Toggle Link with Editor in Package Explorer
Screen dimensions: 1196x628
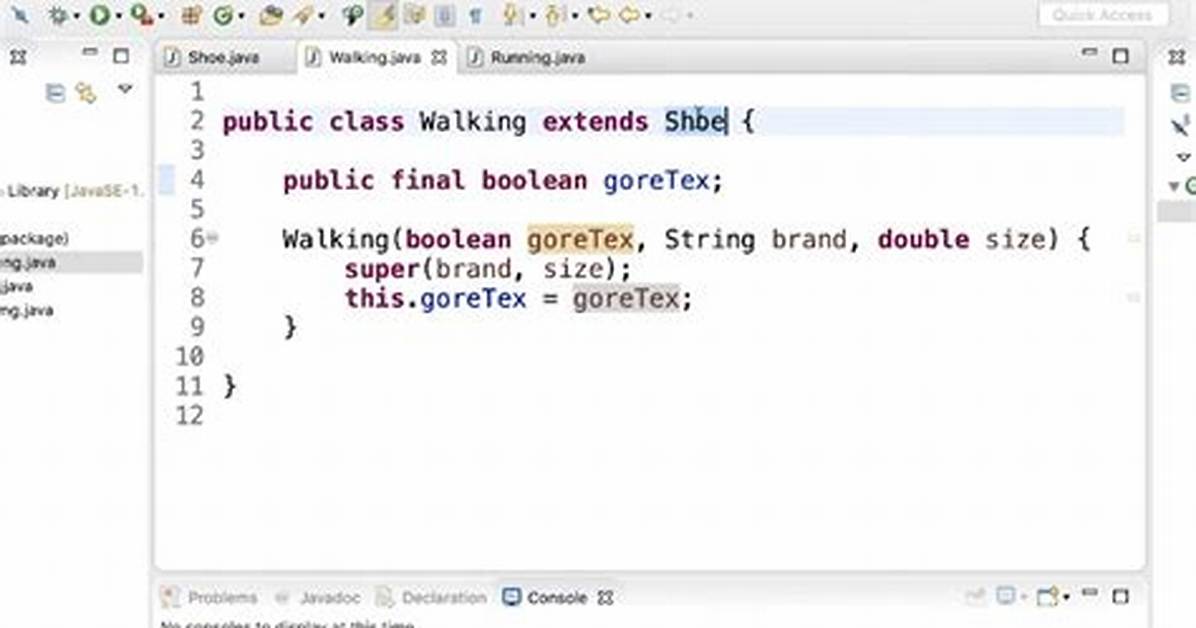pyautogui.click(x=86, y=93)
